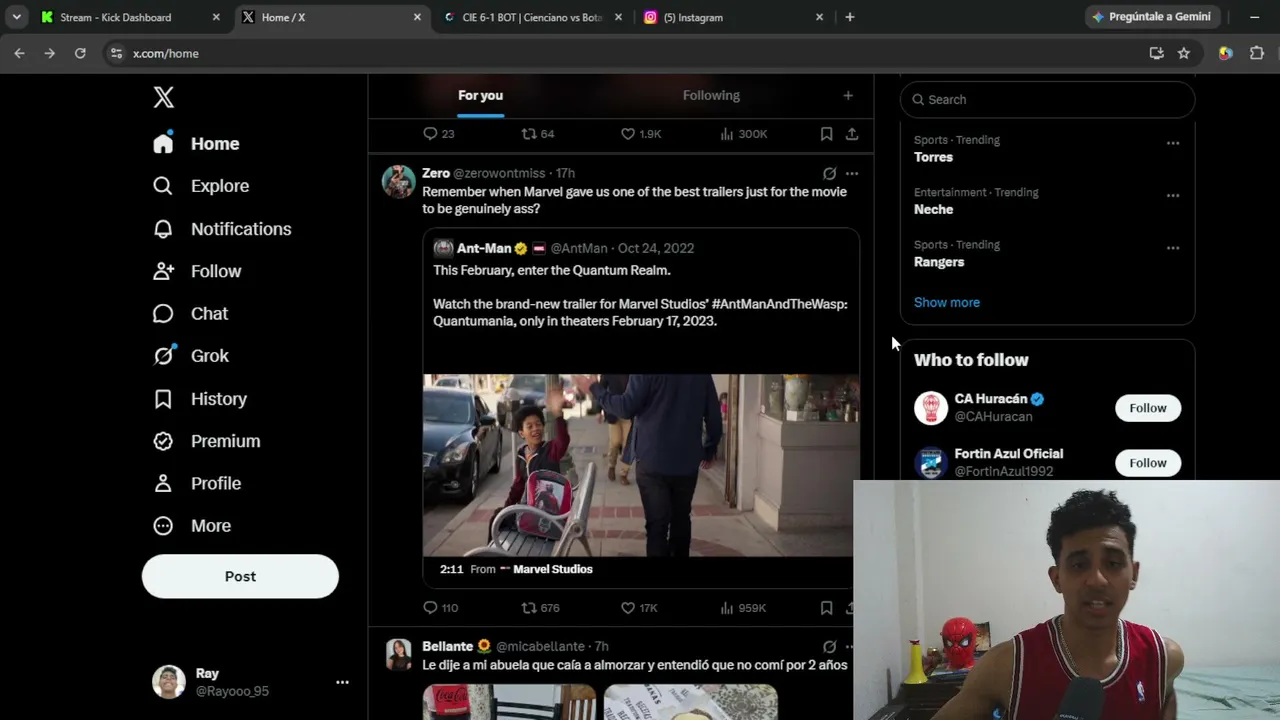The image size is (1280, 720).
Task: Reply to the post with 23 comments
Action: tap(439, 134)
